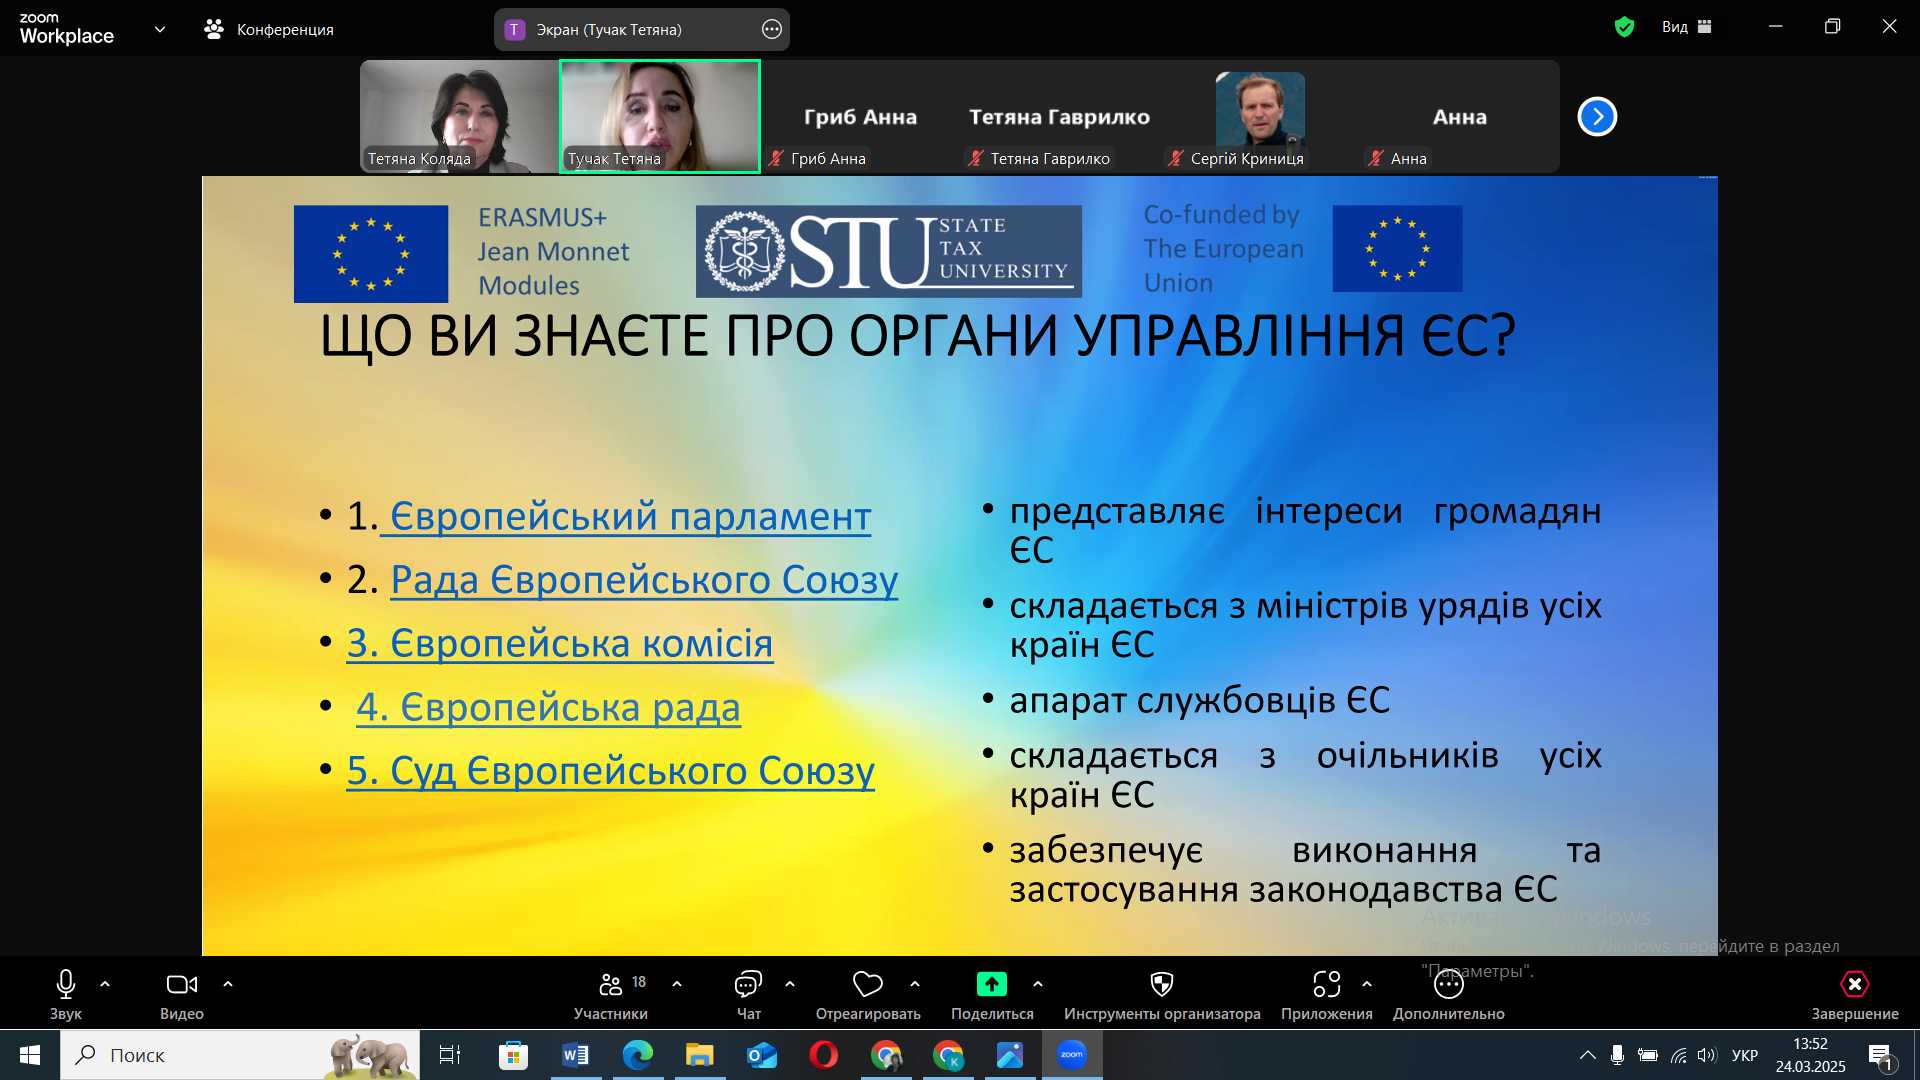Open Вид view layout menu

click(x=1687, y=27)
